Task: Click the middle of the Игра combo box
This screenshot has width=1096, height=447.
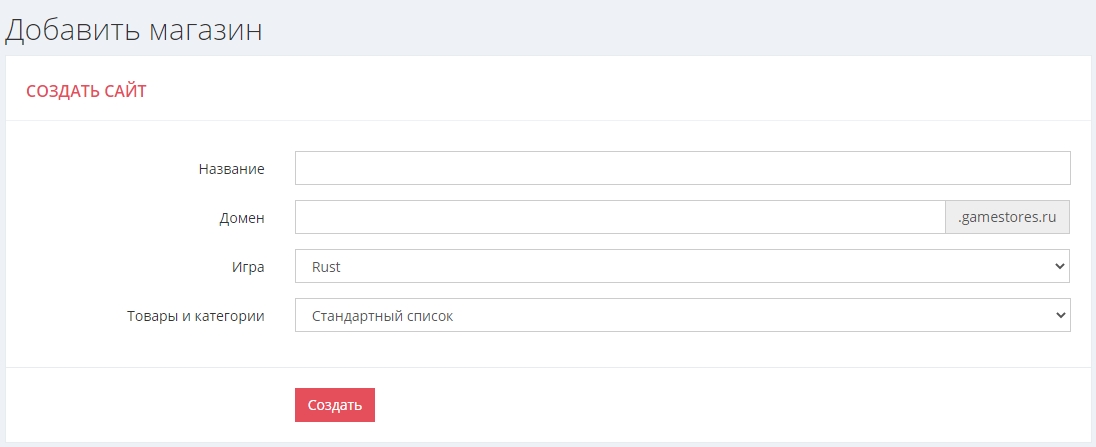Action: point(682,267)
